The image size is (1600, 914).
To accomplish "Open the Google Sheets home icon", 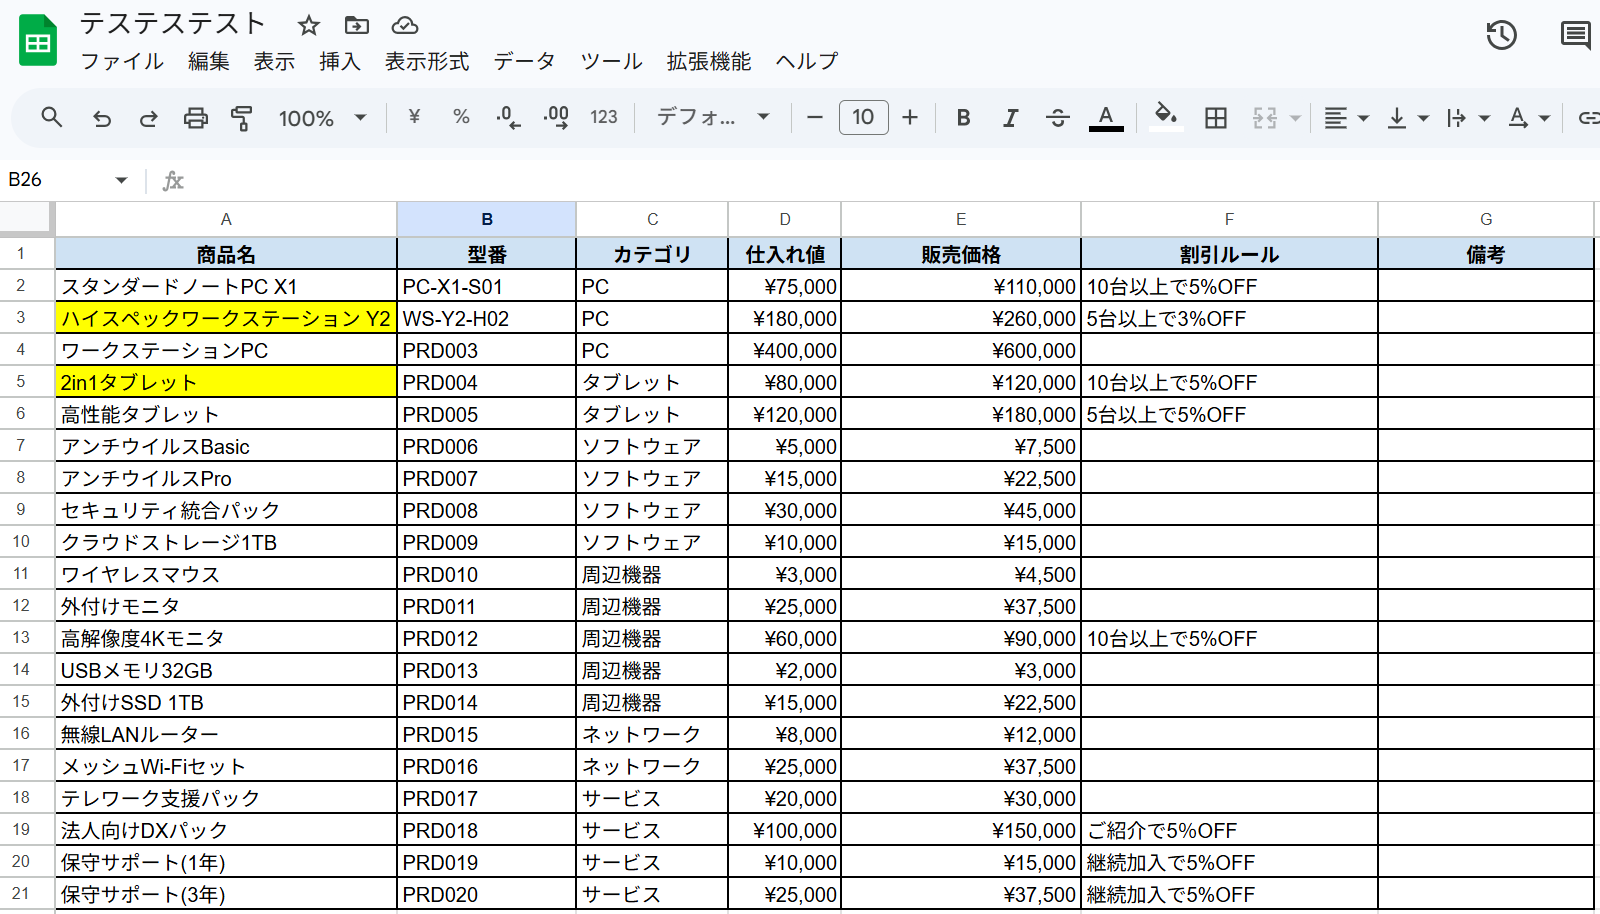I will click(38, 41).
